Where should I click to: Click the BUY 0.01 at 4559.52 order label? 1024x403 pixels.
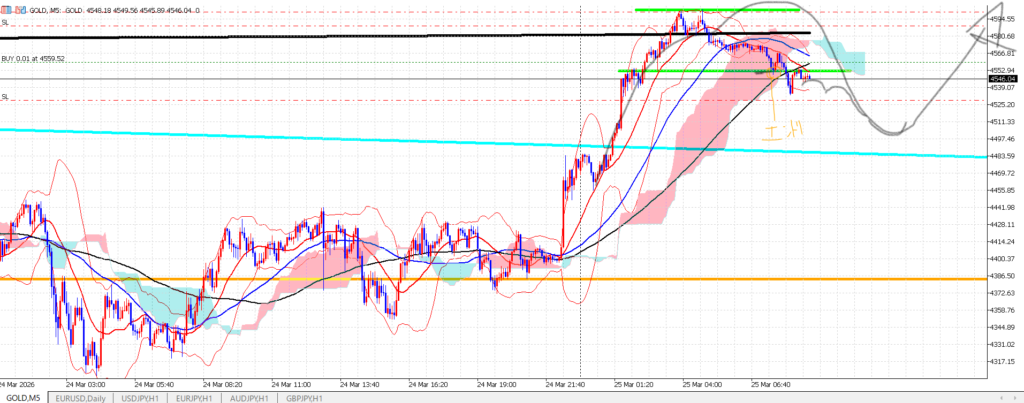[x=33, y=59]
